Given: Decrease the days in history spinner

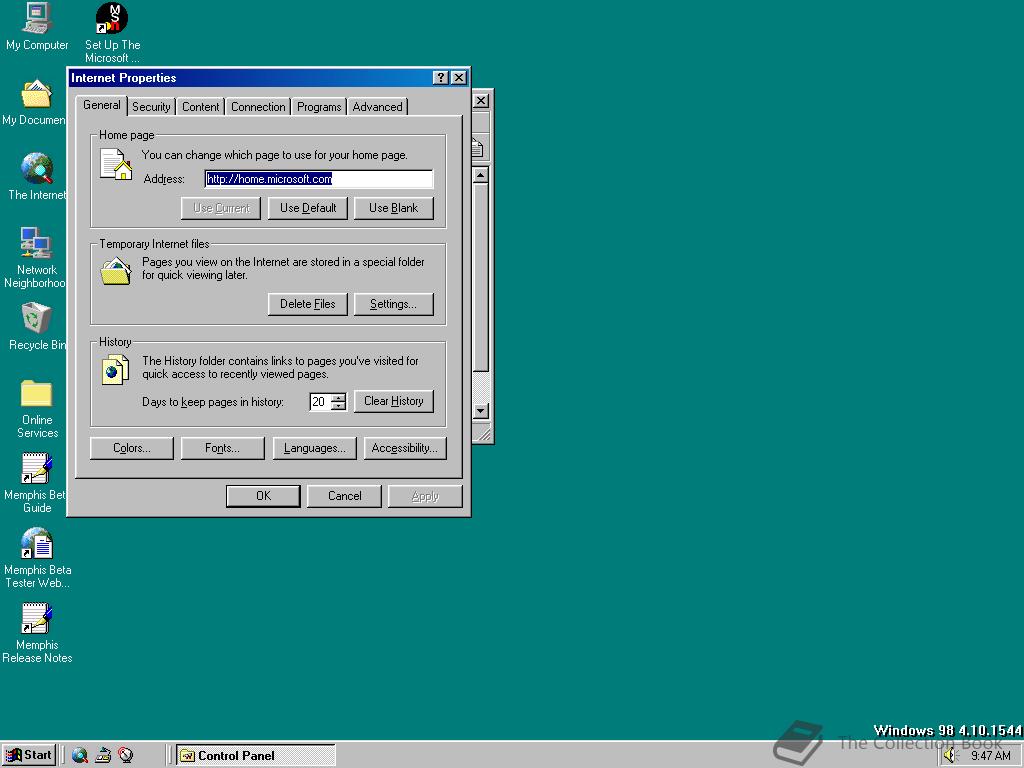Looking at the screenshot, I should [338, 406].
